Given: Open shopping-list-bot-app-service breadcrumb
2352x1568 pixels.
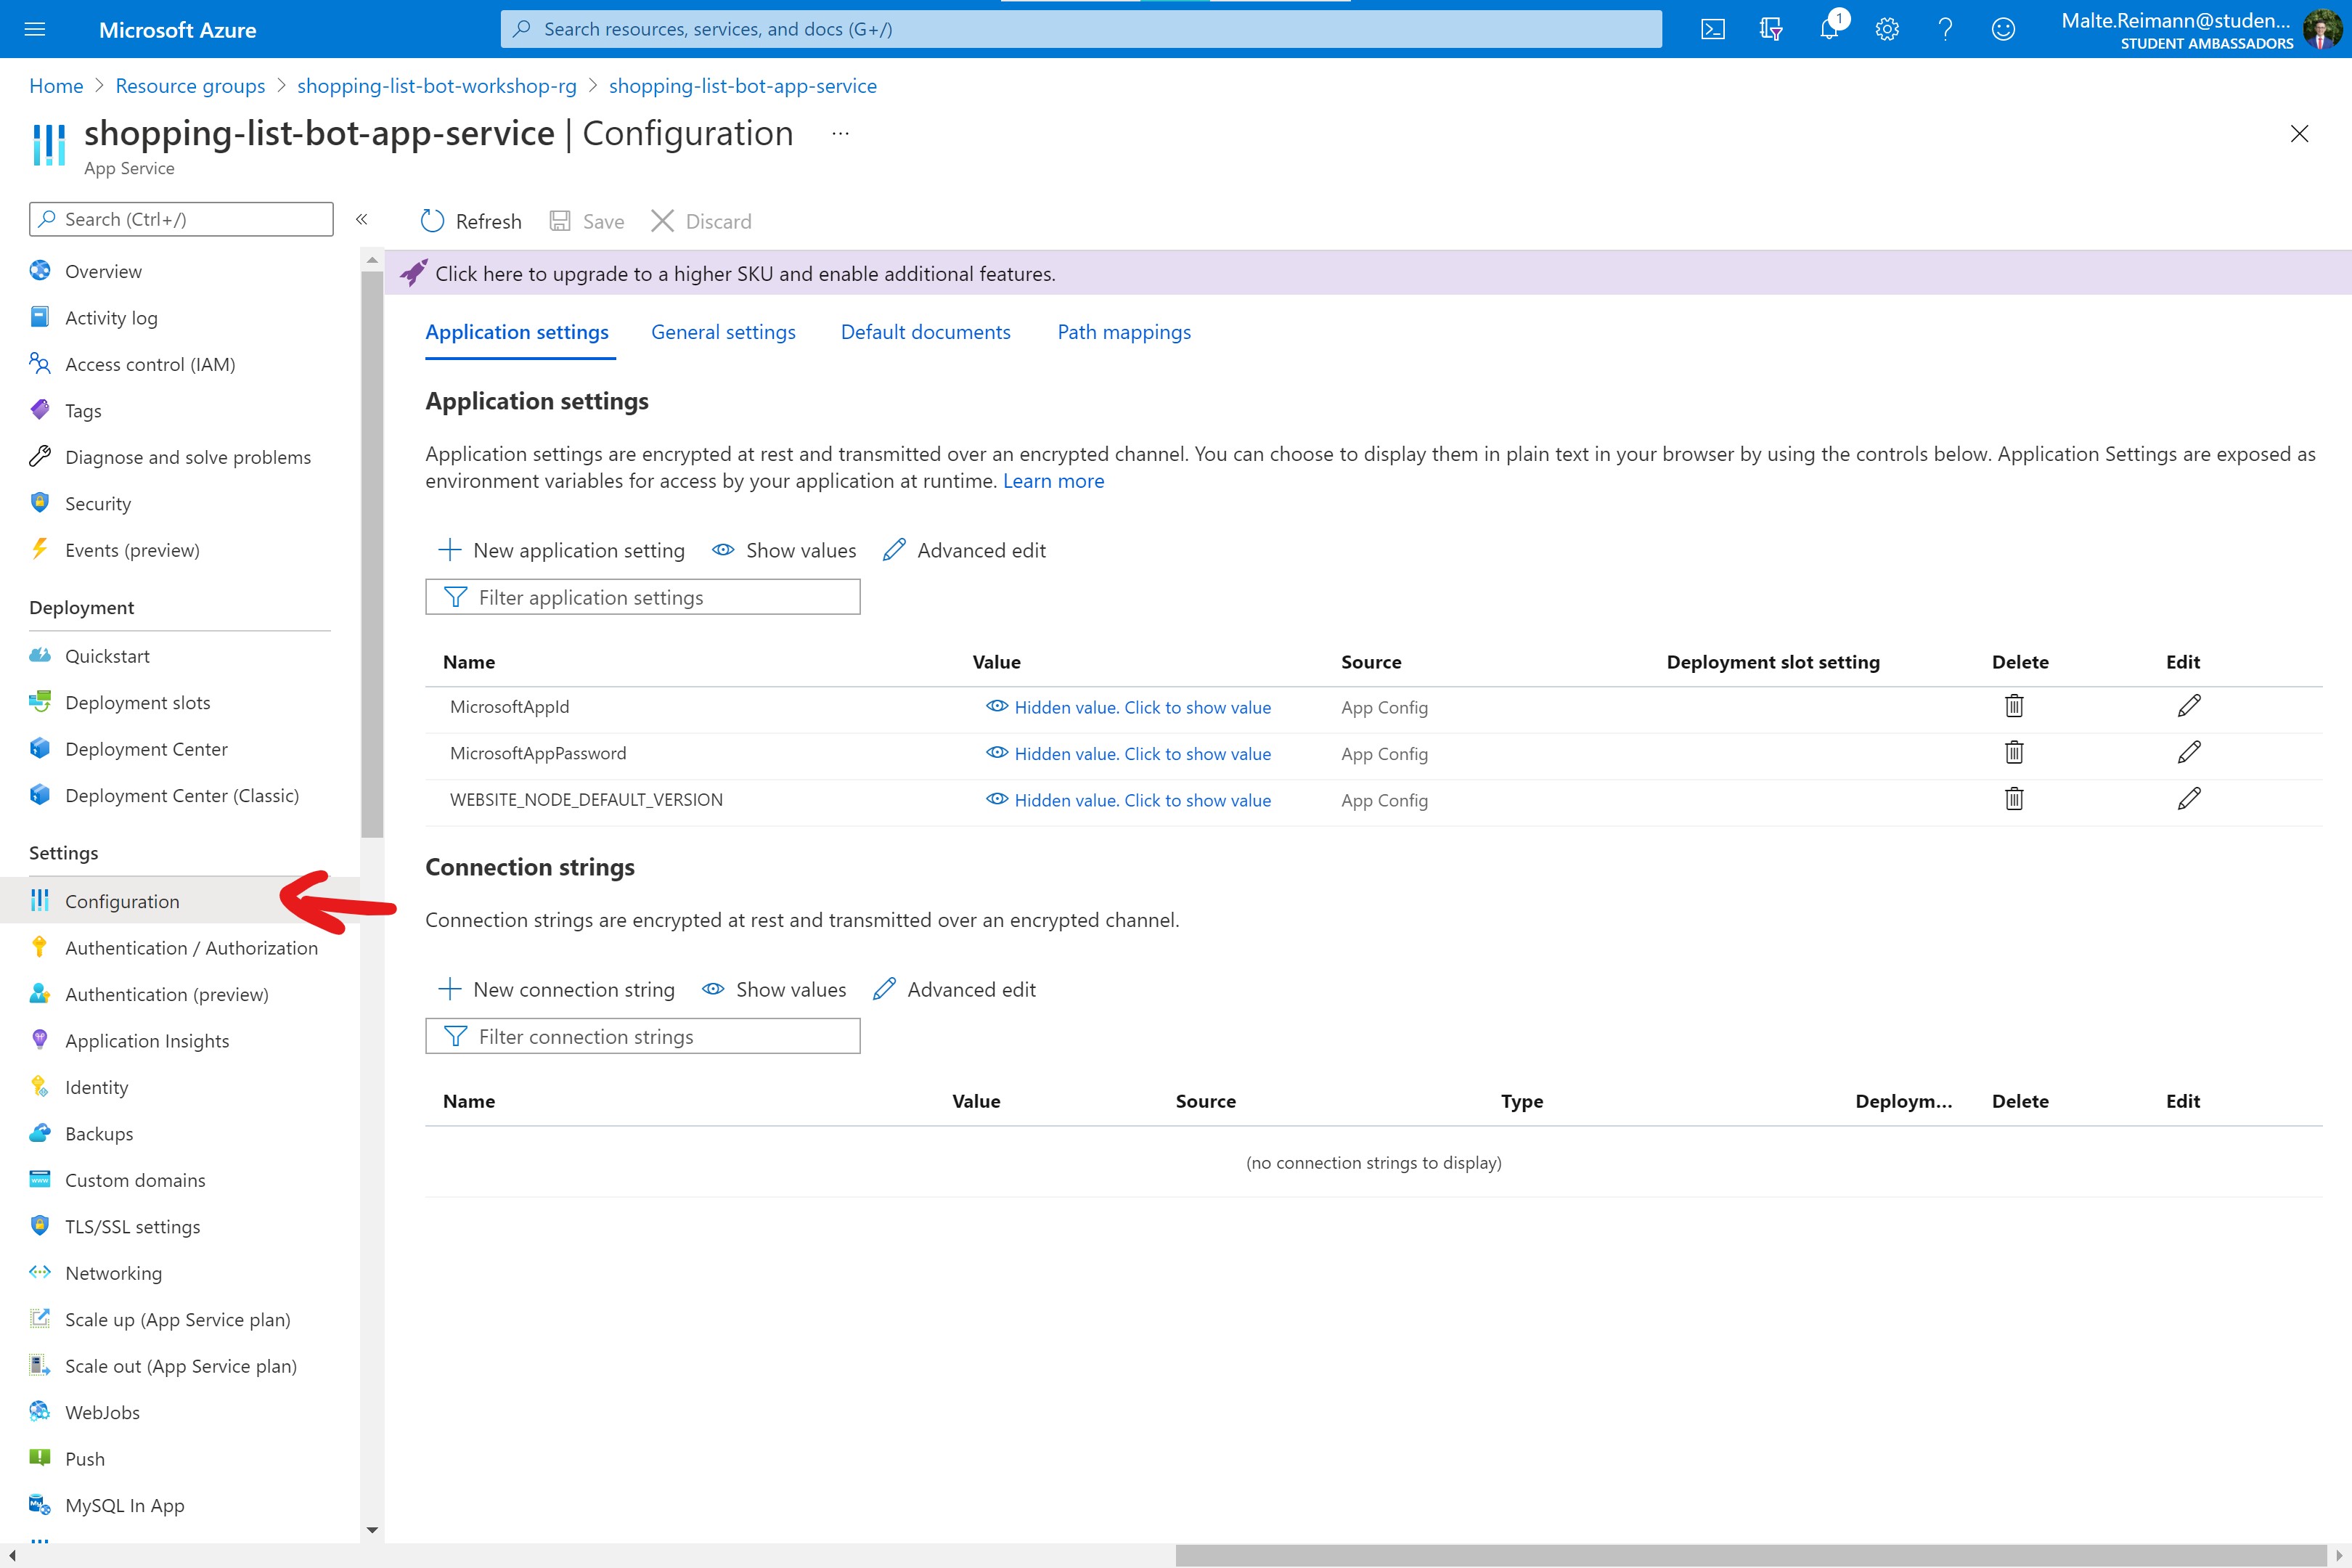Looking at the screenshot, I should pyautogui.click(x=743, y=86).
